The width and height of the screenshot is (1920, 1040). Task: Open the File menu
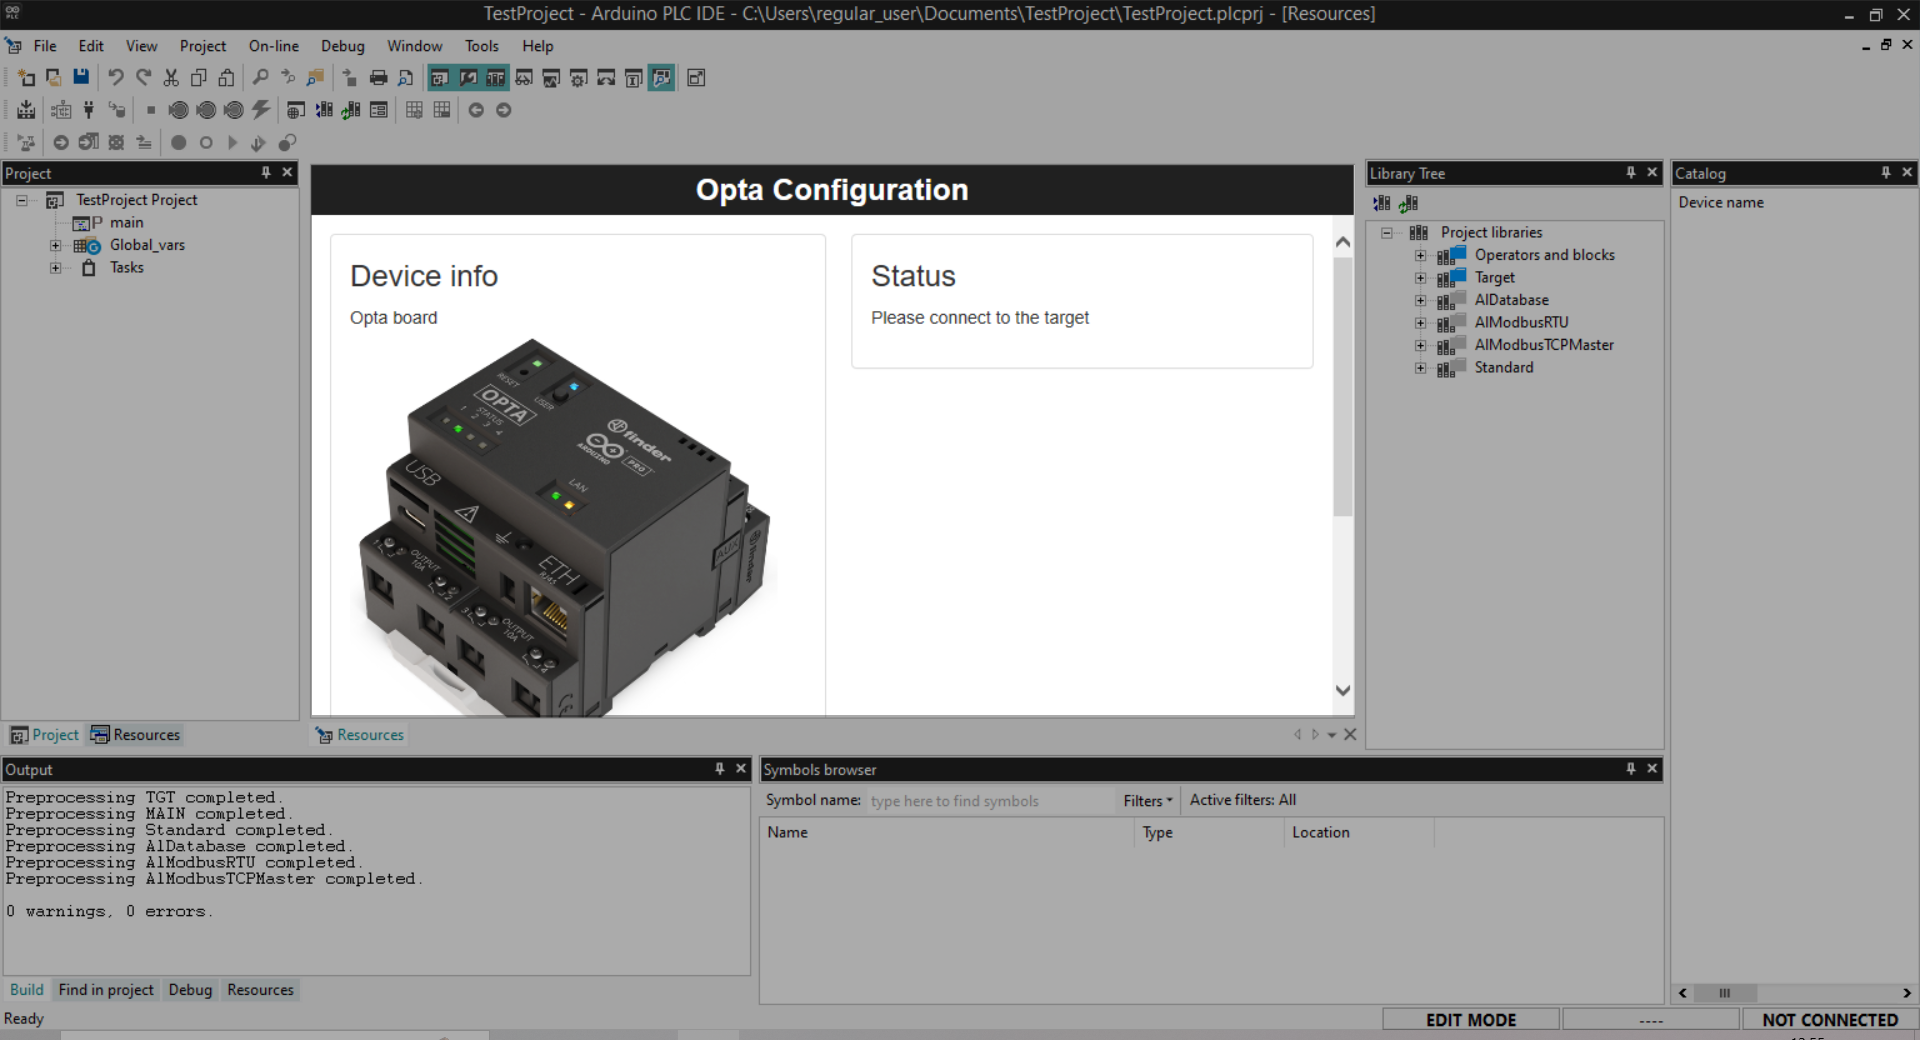[45, 46]
